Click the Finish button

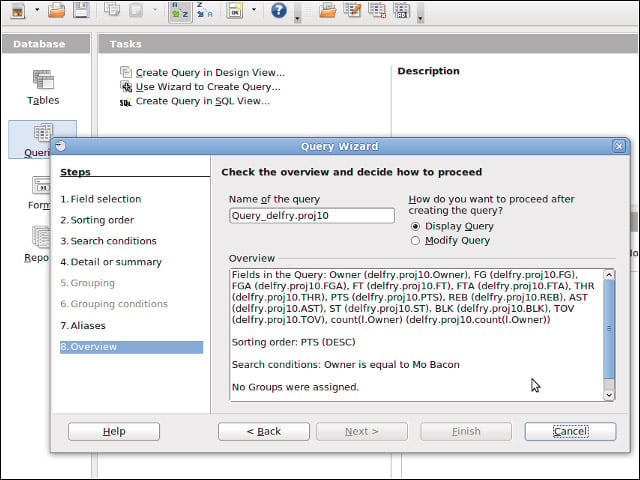click(x=466, y=431)
